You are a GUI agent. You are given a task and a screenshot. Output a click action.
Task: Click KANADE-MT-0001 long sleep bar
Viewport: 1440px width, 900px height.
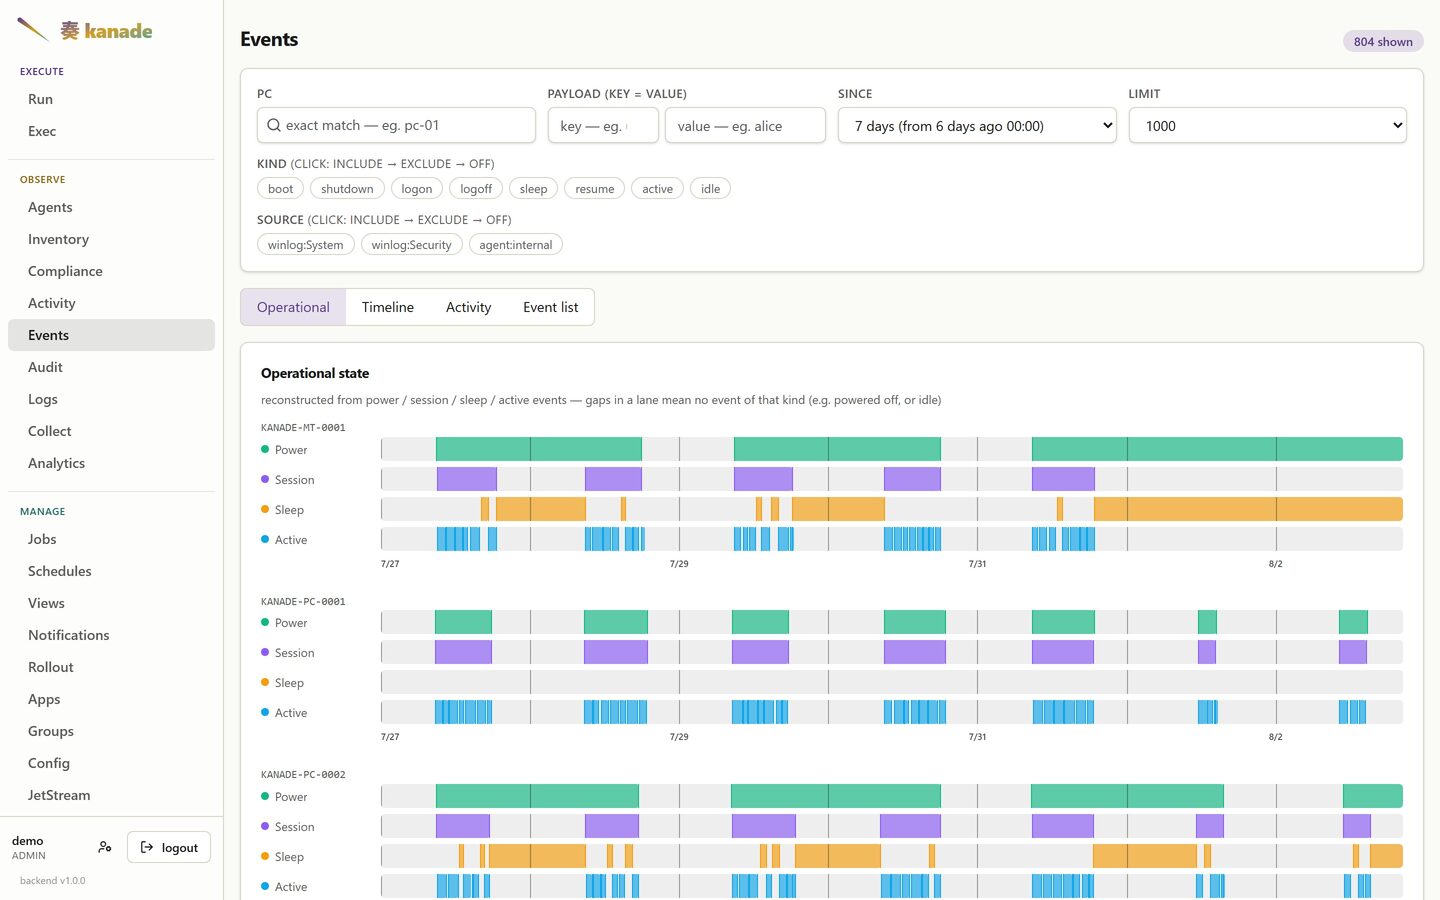(1248, 509)
